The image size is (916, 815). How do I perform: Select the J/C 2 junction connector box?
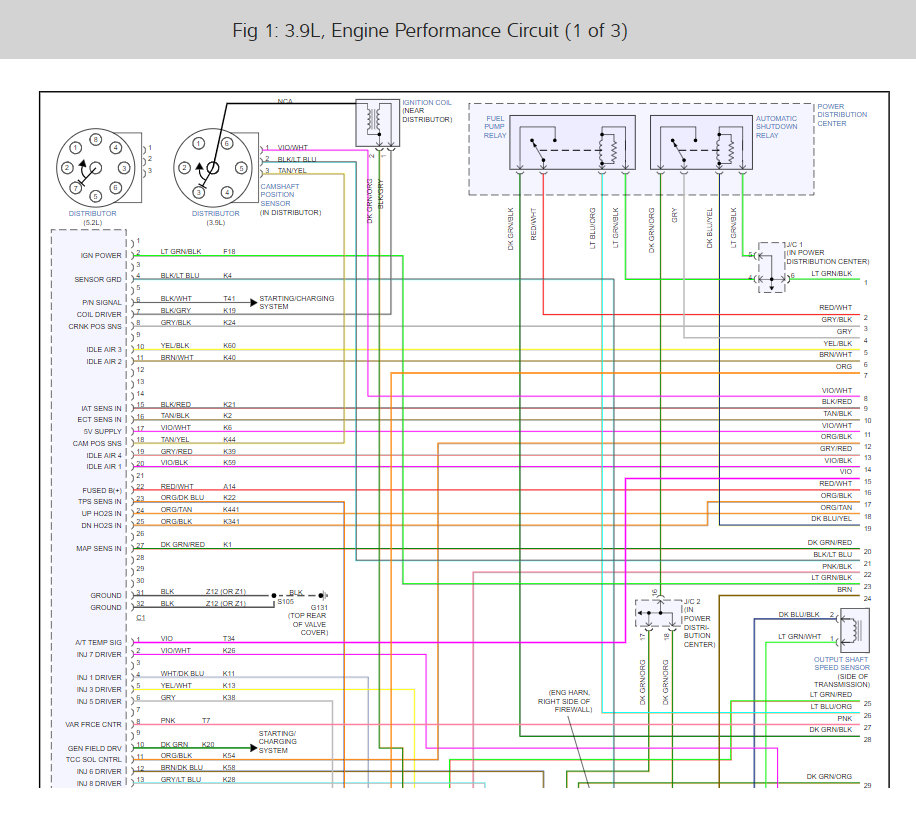(659, 613)
